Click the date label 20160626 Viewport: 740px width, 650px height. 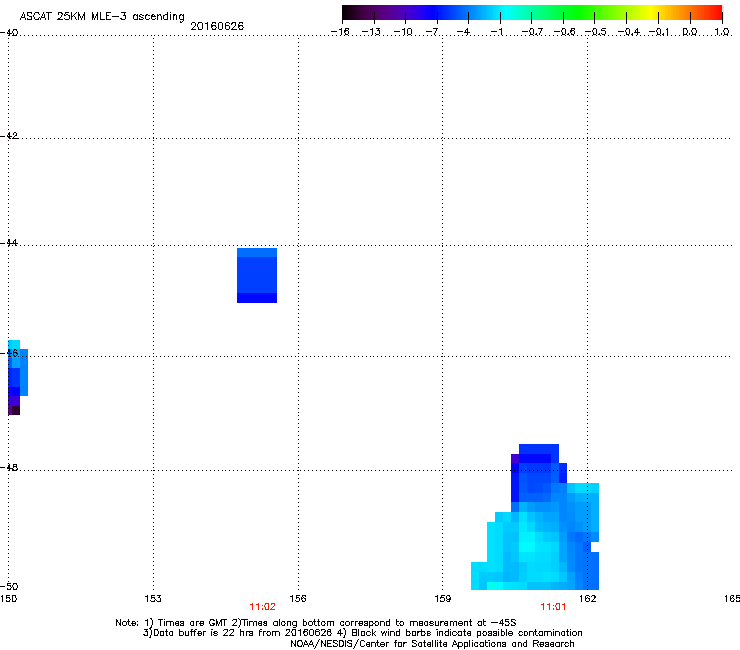click(217, 26)
